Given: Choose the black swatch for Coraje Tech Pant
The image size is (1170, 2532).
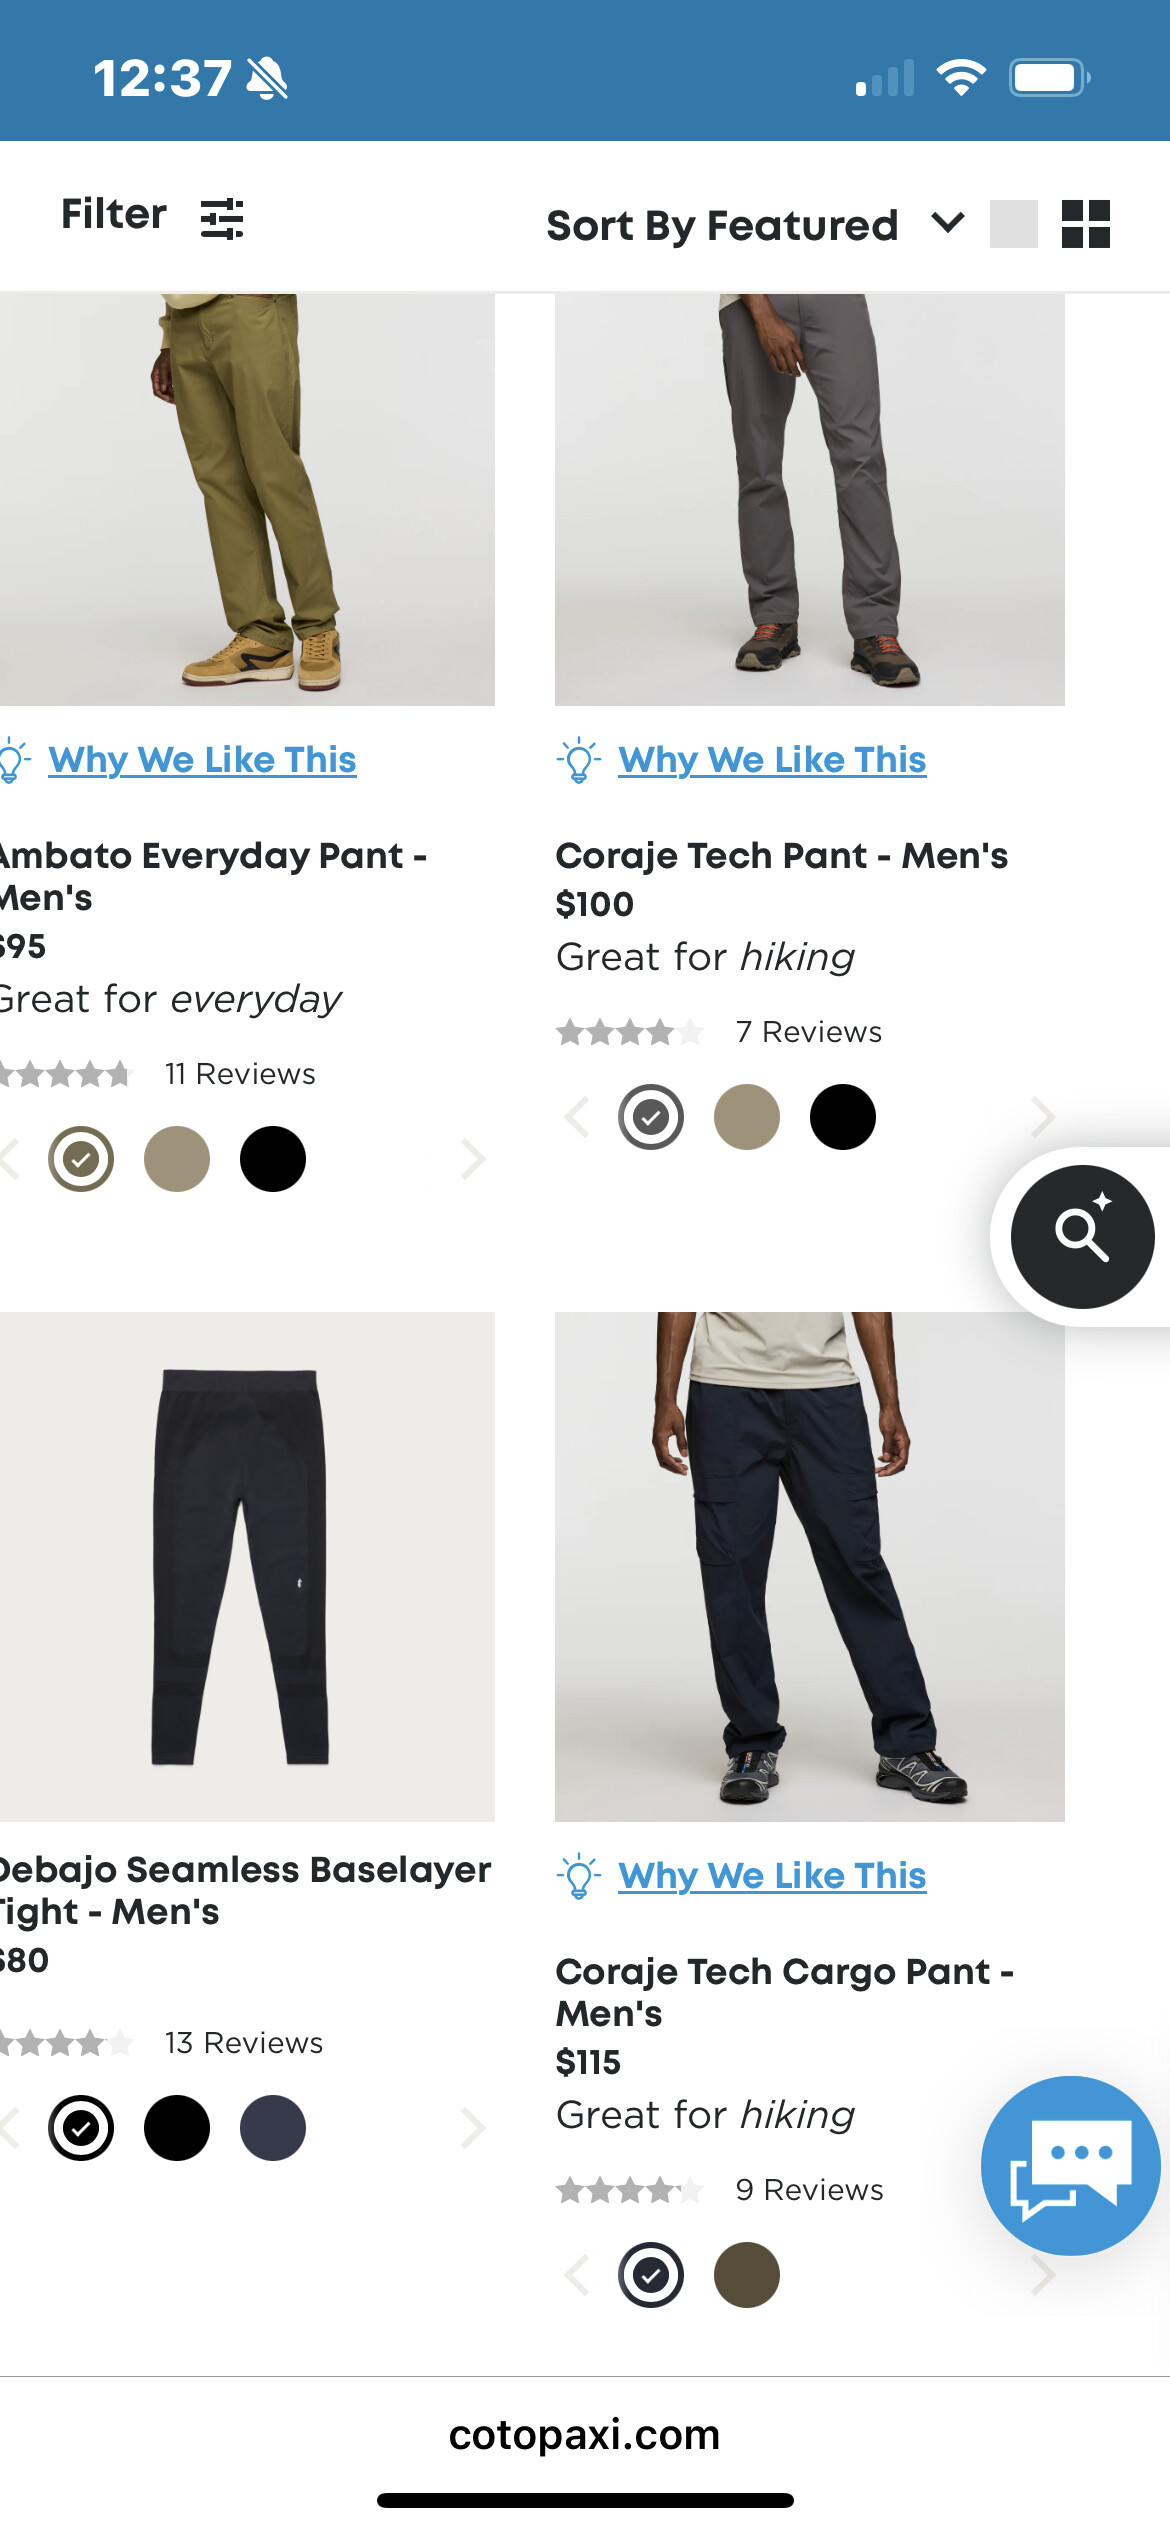Looking at the screenshot, I should pyautogui.click(x=843, y=1117).
